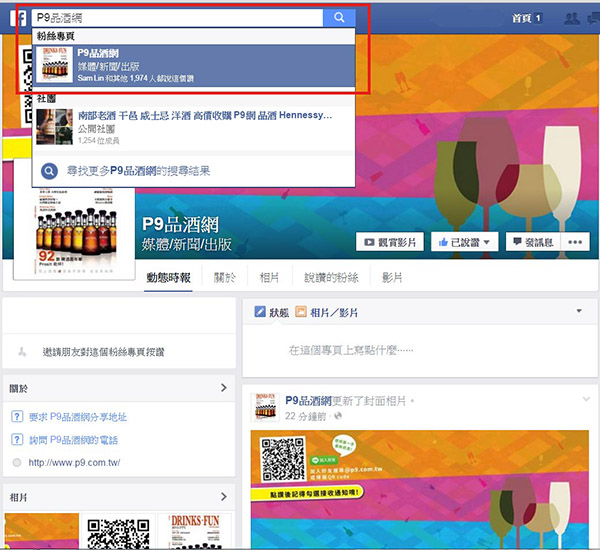Select P9品酒網 page thumbnail in search results

(54, 65)
